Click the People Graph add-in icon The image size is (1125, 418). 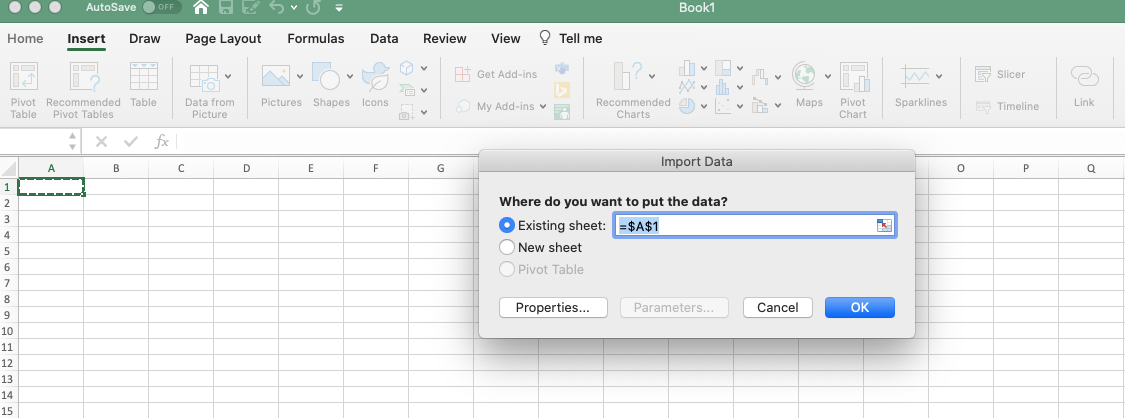coord(562,112)
